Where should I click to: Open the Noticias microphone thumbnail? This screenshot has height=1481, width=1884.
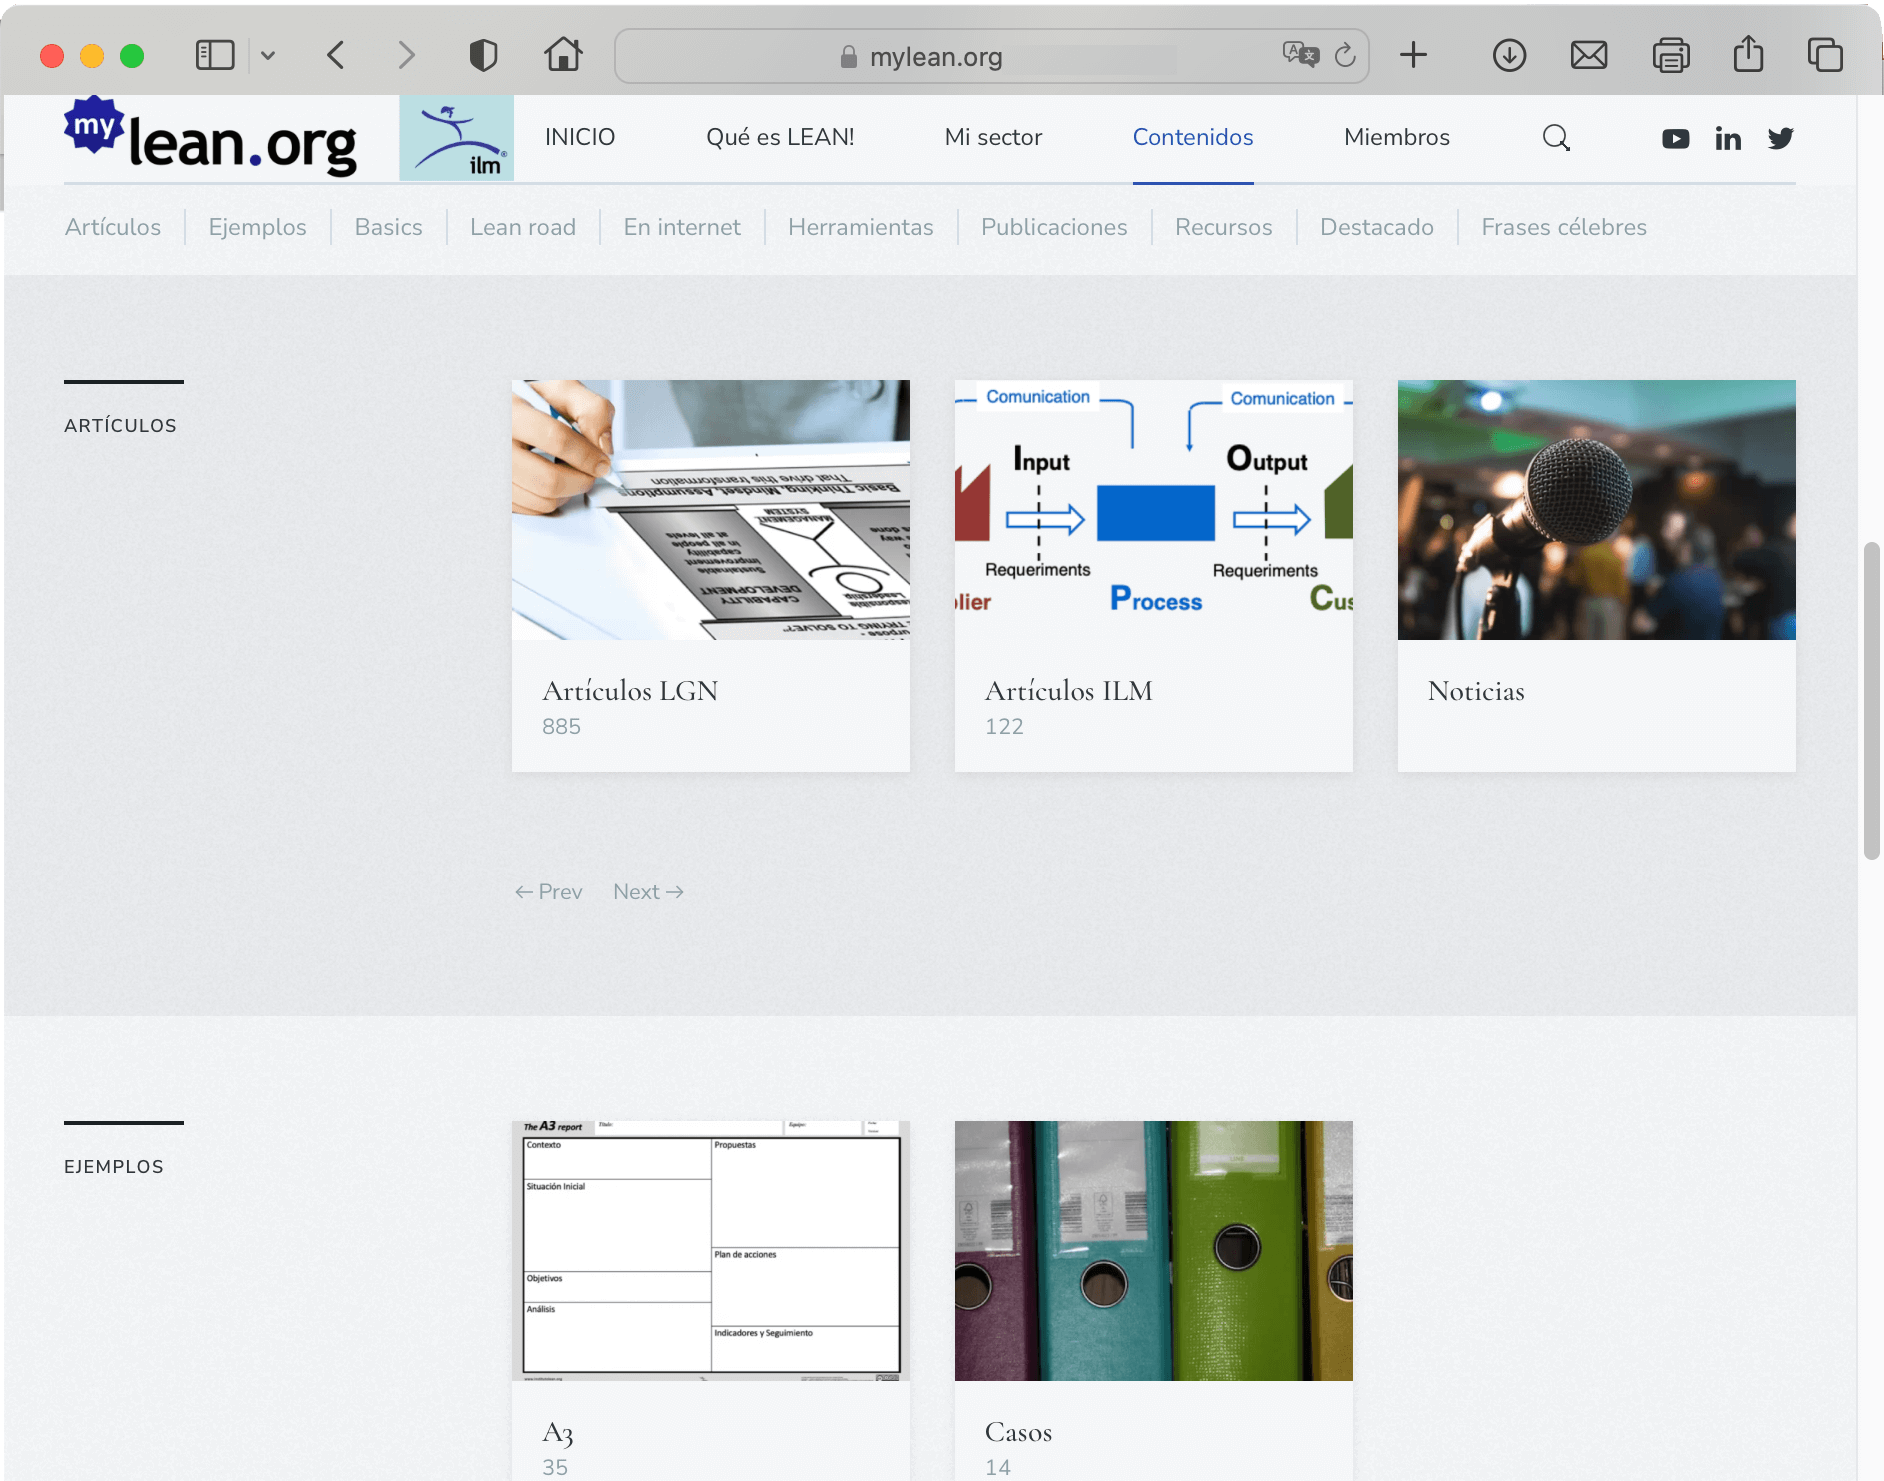tap(1597, 510)
